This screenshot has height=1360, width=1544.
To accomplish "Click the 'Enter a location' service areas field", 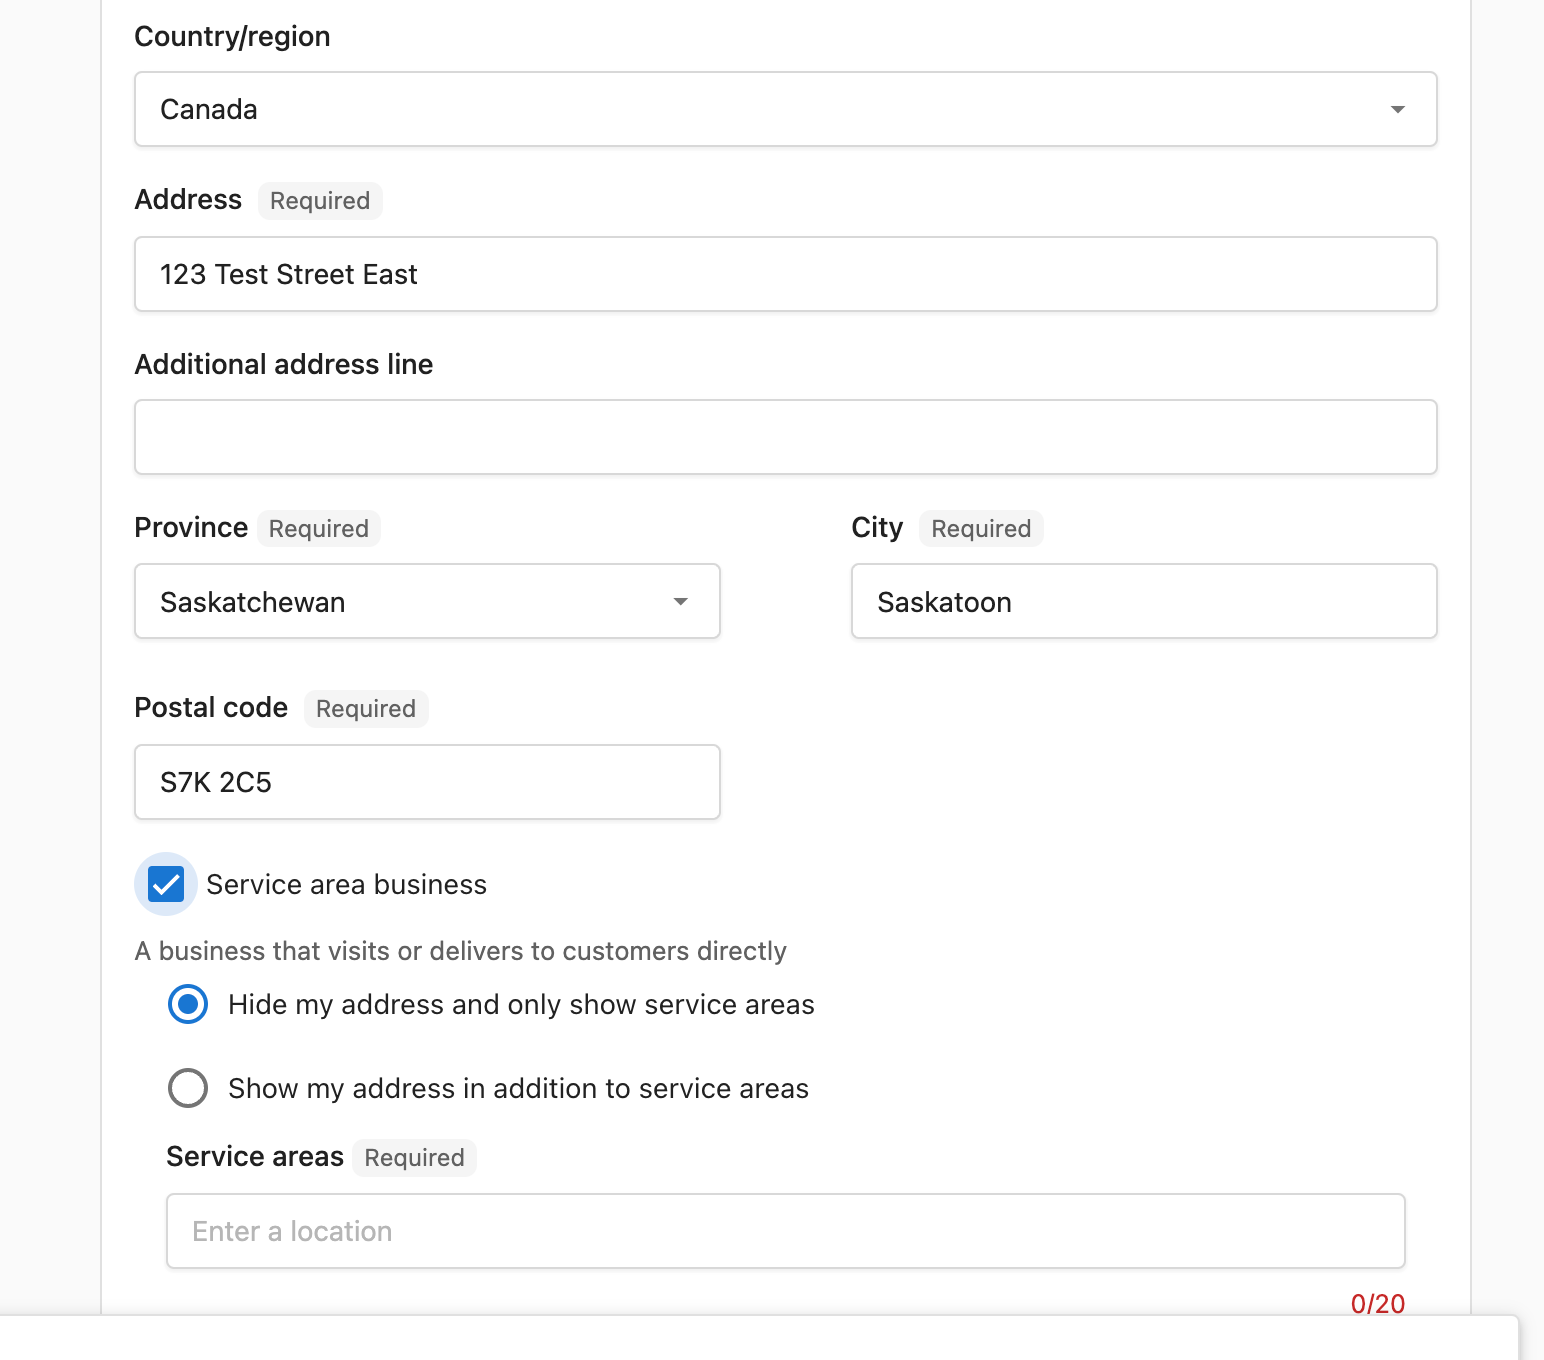I will [x=785, y=1231].
